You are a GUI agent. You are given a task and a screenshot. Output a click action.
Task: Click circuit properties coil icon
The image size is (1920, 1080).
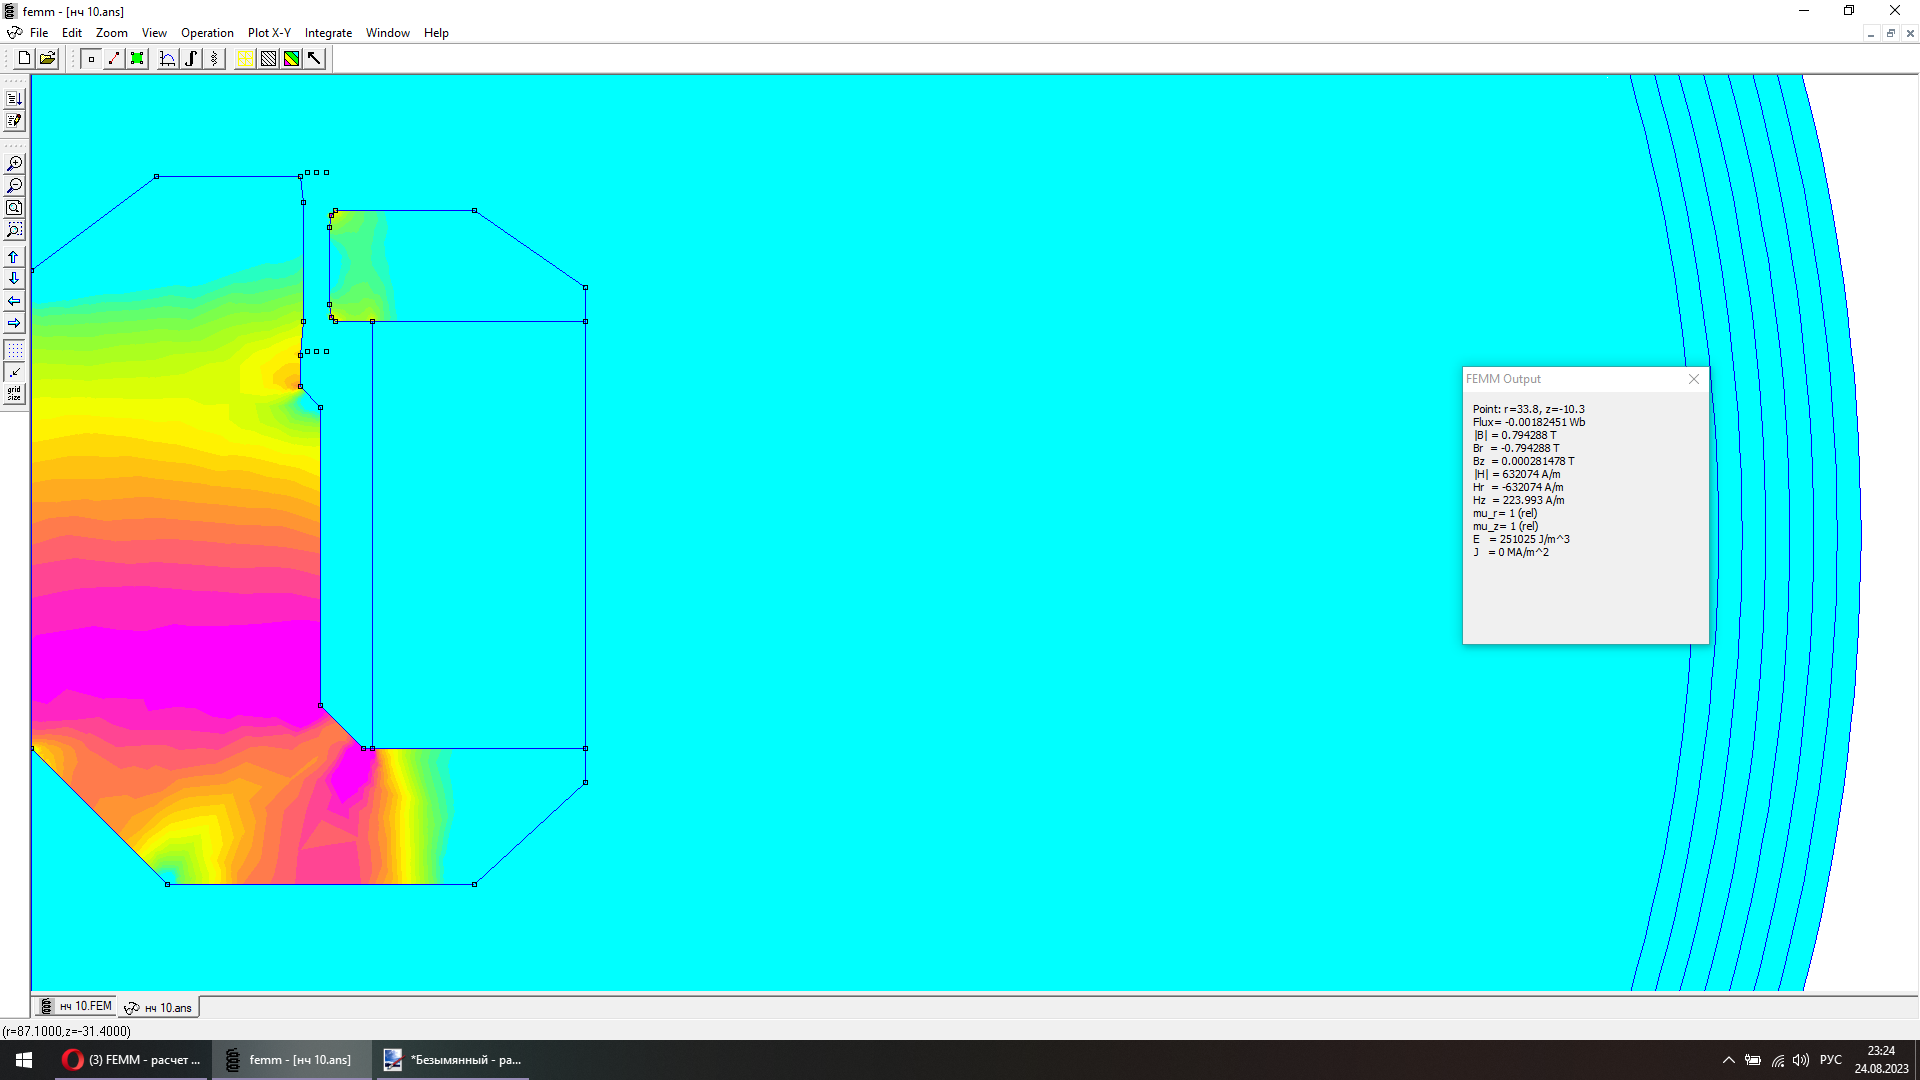(x=214, y=59)
